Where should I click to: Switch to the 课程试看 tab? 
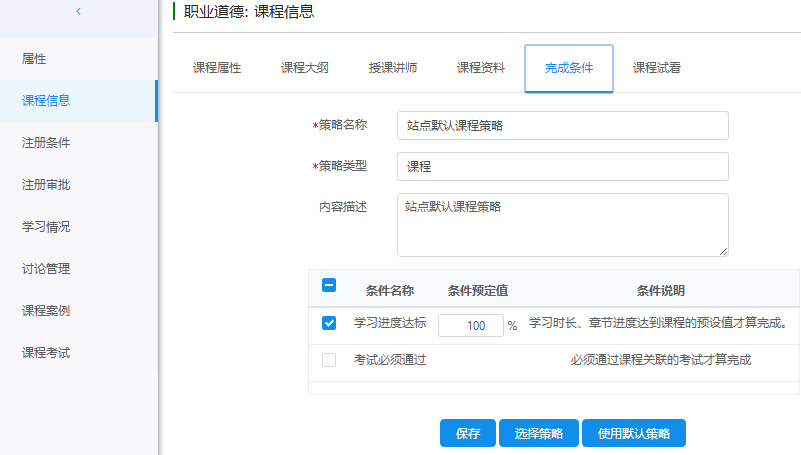click(x=657, y=68)
